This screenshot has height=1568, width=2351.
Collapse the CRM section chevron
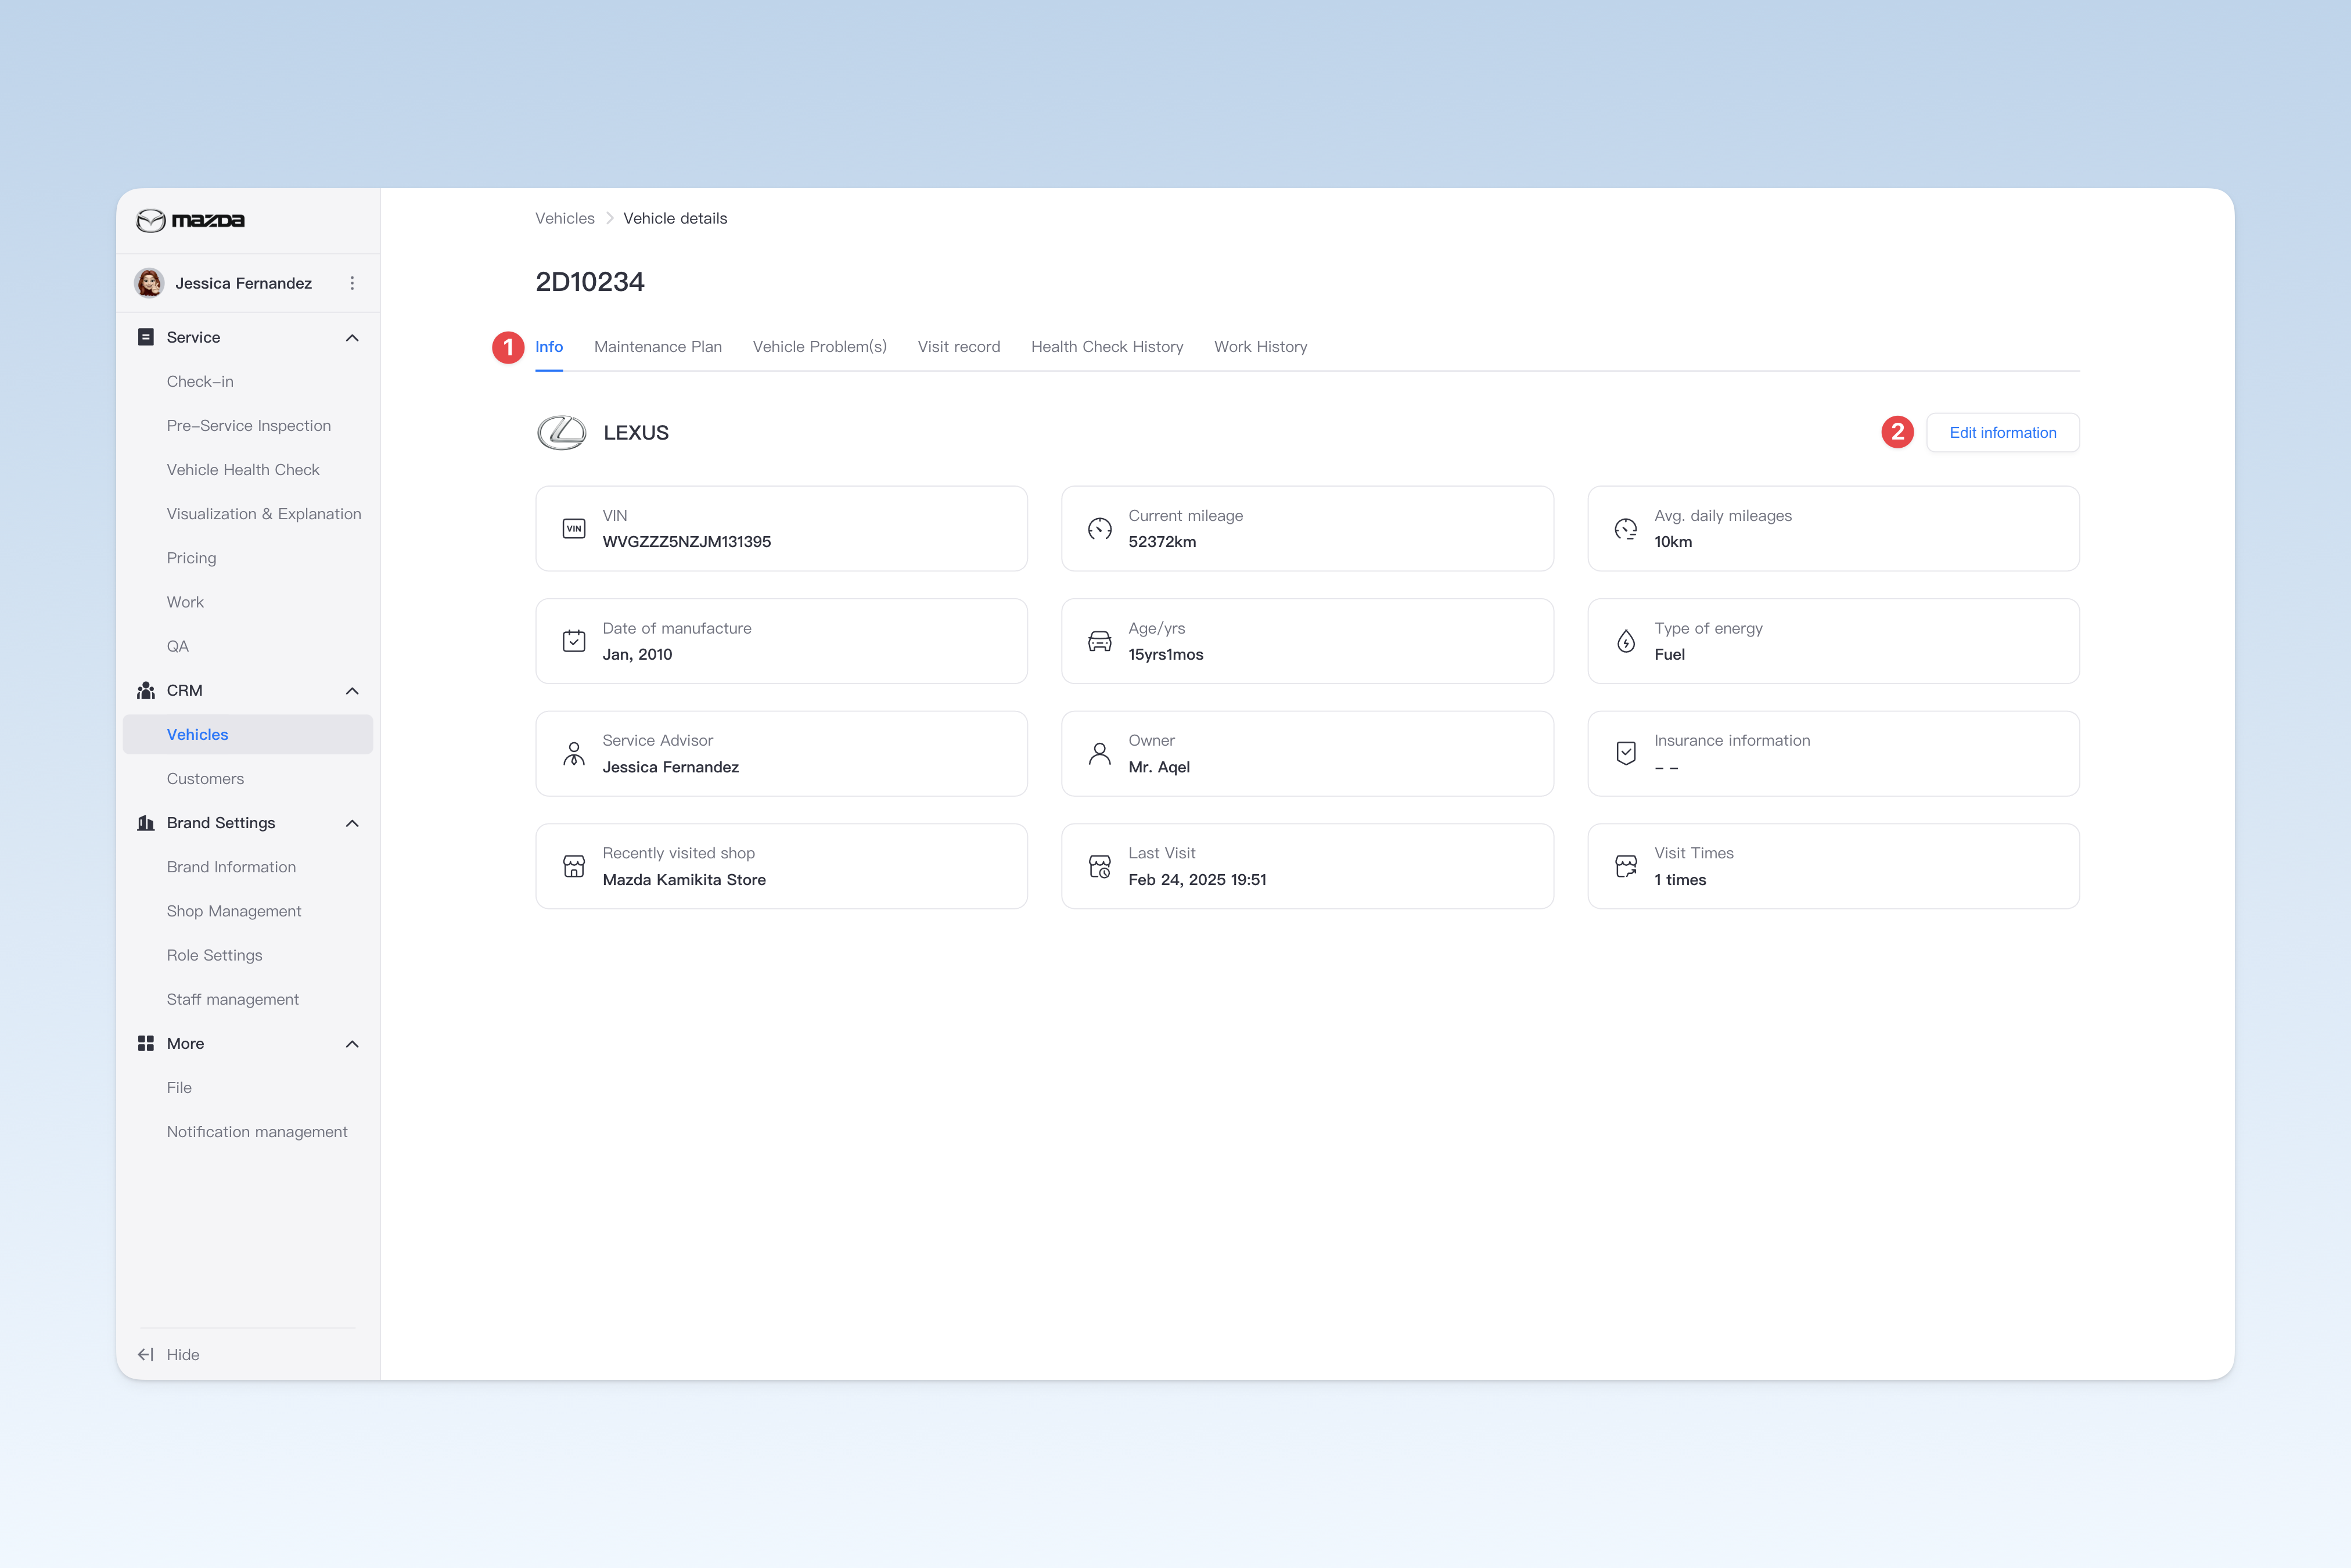tap(352, 691)
